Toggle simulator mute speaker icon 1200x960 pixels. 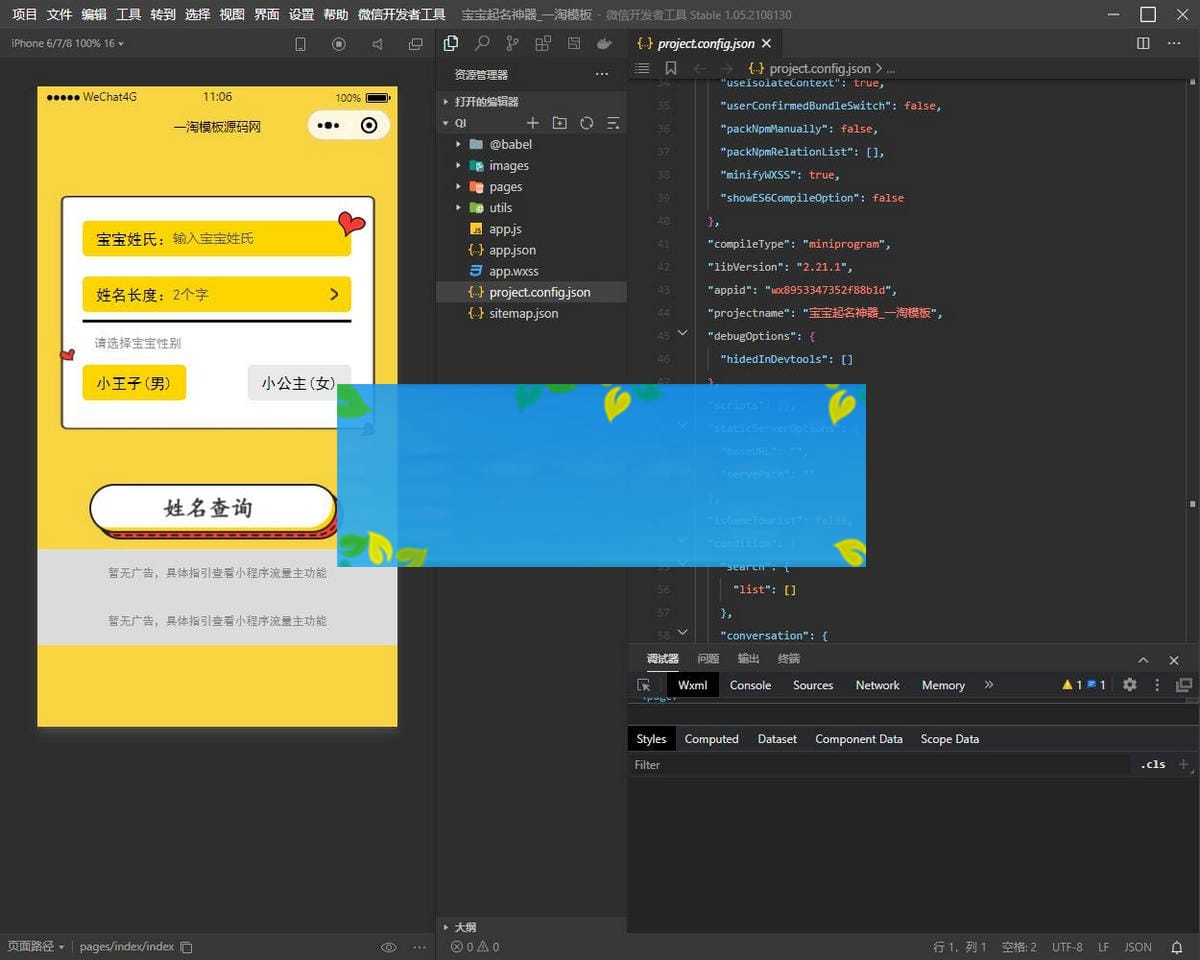click(377, 44)
